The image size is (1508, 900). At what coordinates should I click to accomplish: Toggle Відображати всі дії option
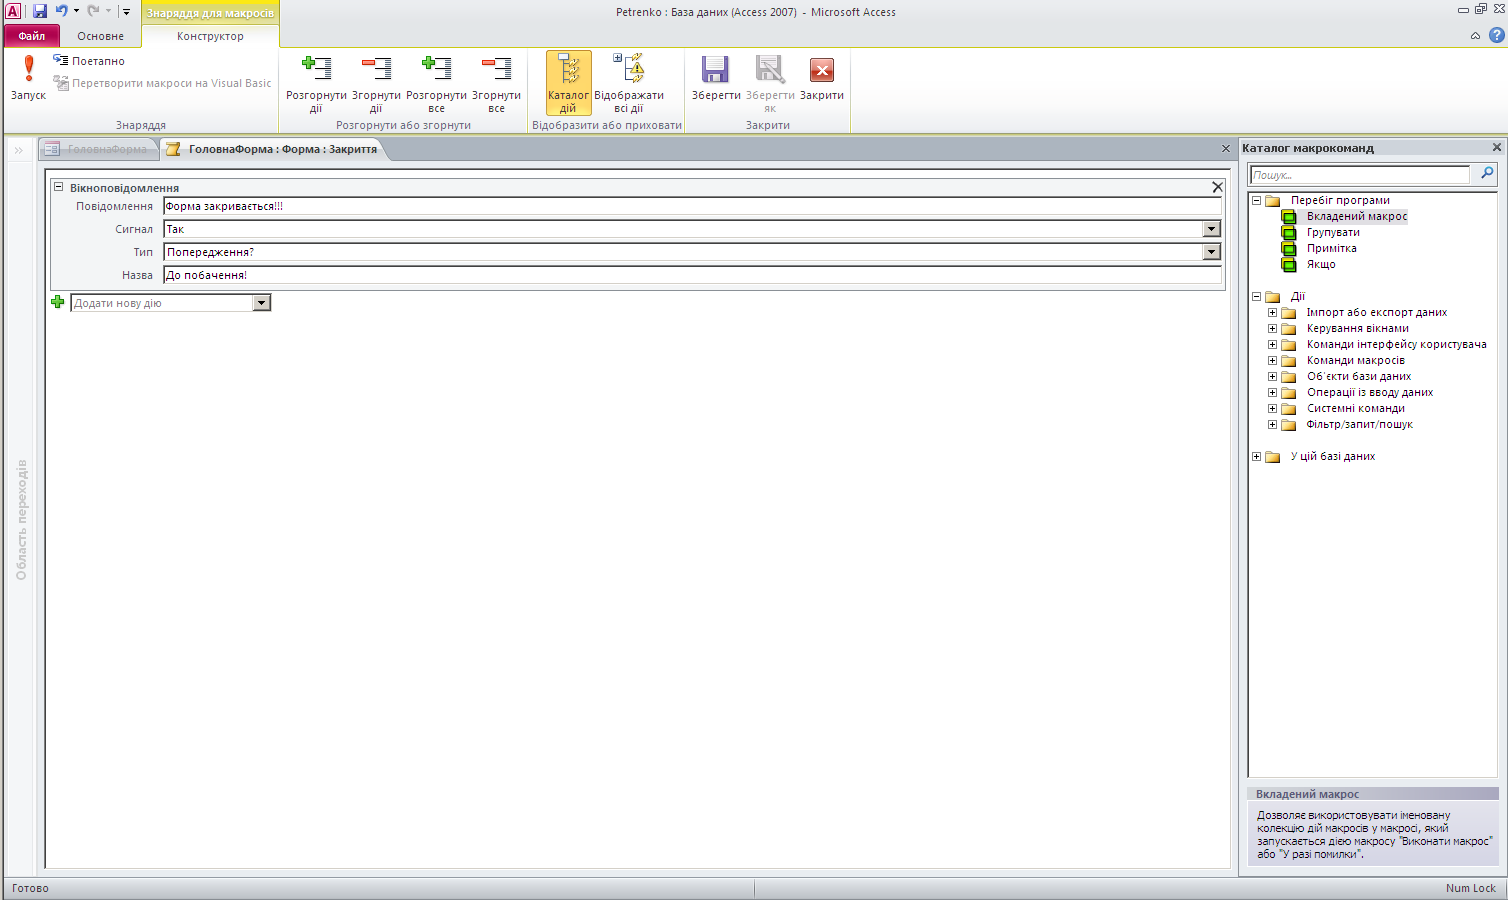point(629,82)
